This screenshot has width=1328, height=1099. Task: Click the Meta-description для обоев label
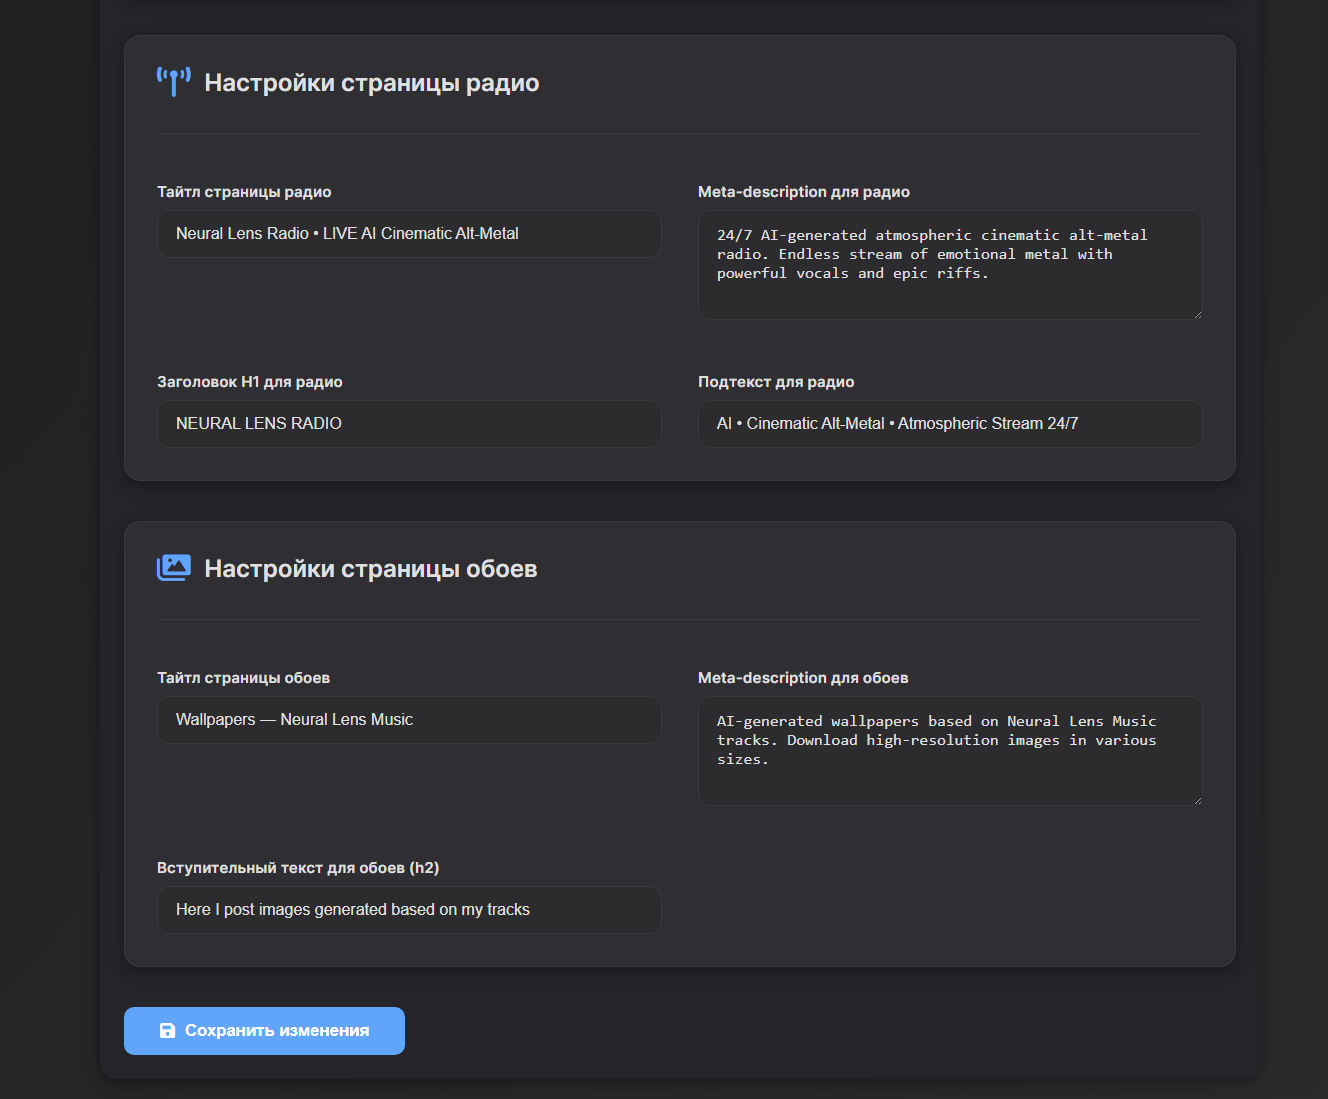pyautogui.click(x=802, y=678)
